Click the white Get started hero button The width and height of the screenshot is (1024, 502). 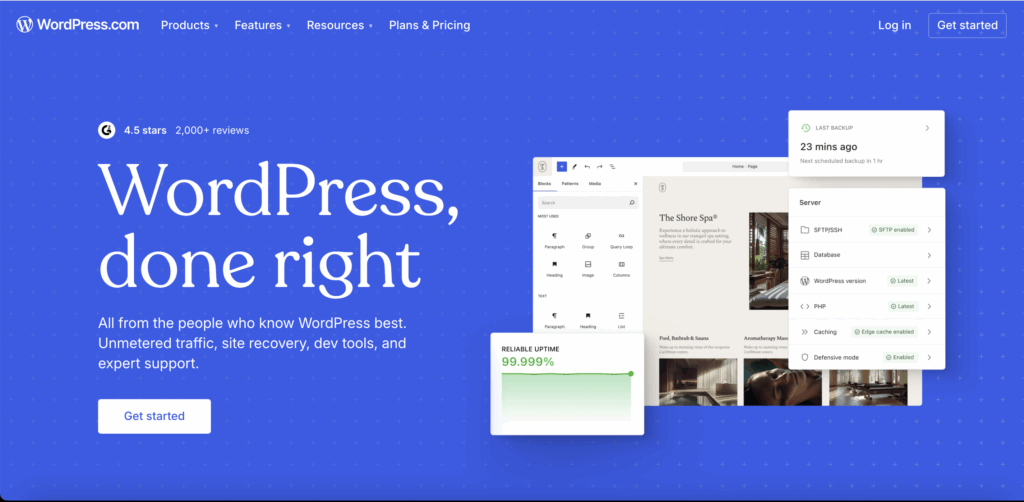[x=154, y=416]
